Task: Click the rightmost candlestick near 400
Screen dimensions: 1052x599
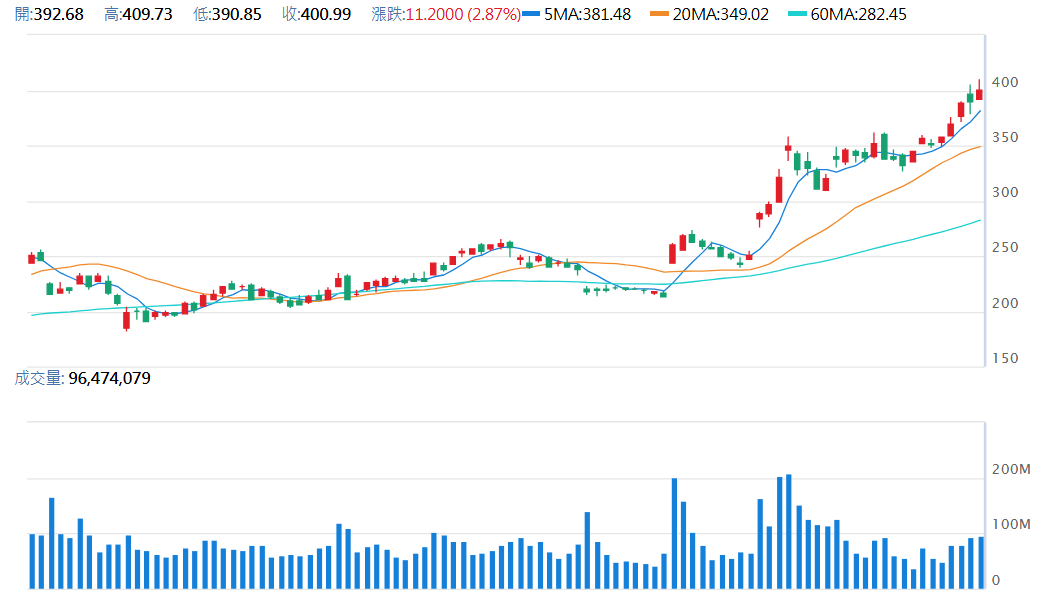Action: [x=979, y=93]
